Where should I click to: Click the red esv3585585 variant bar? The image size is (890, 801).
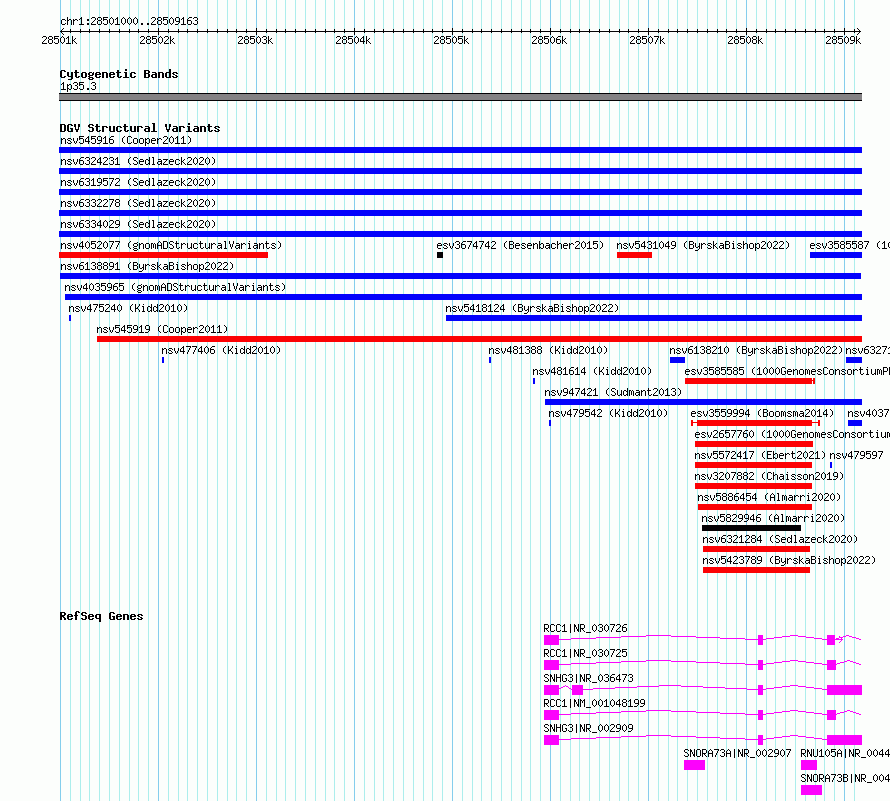[x=749, y=381]
